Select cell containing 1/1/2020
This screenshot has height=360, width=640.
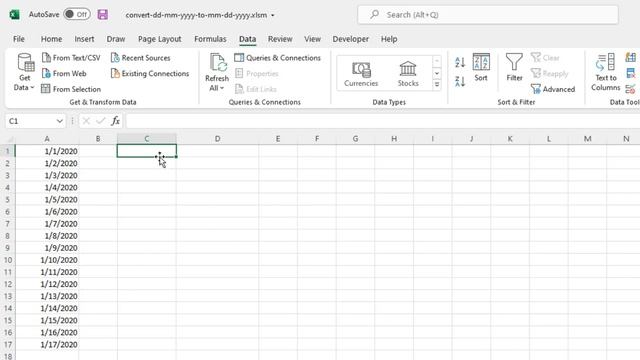click(47, 151)
